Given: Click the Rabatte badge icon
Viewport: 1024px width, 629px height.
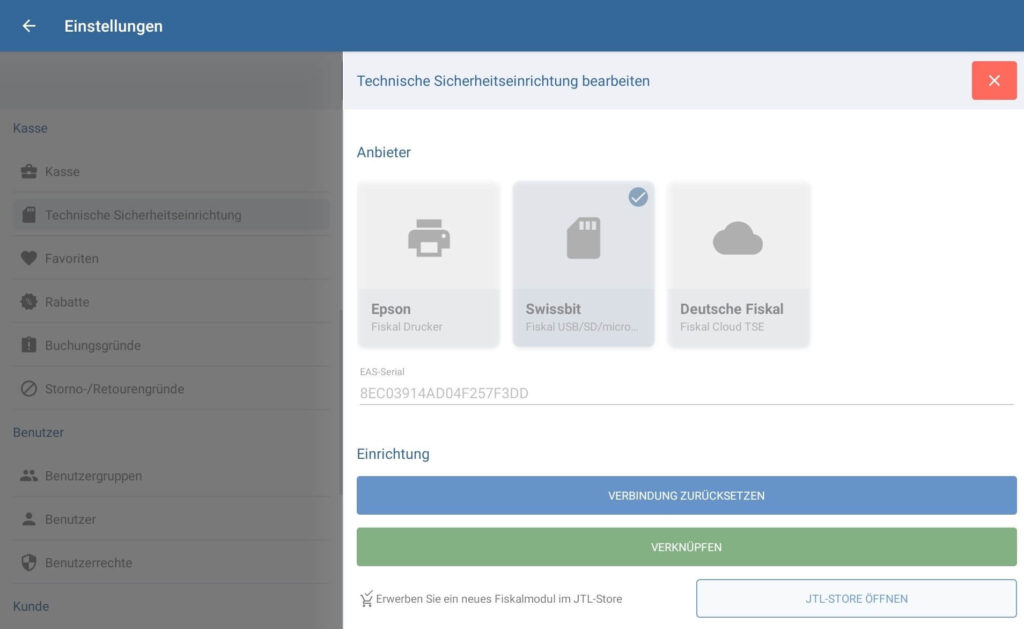Looking at the screenshot, I should pyautogui.click(x=29, y=302).
